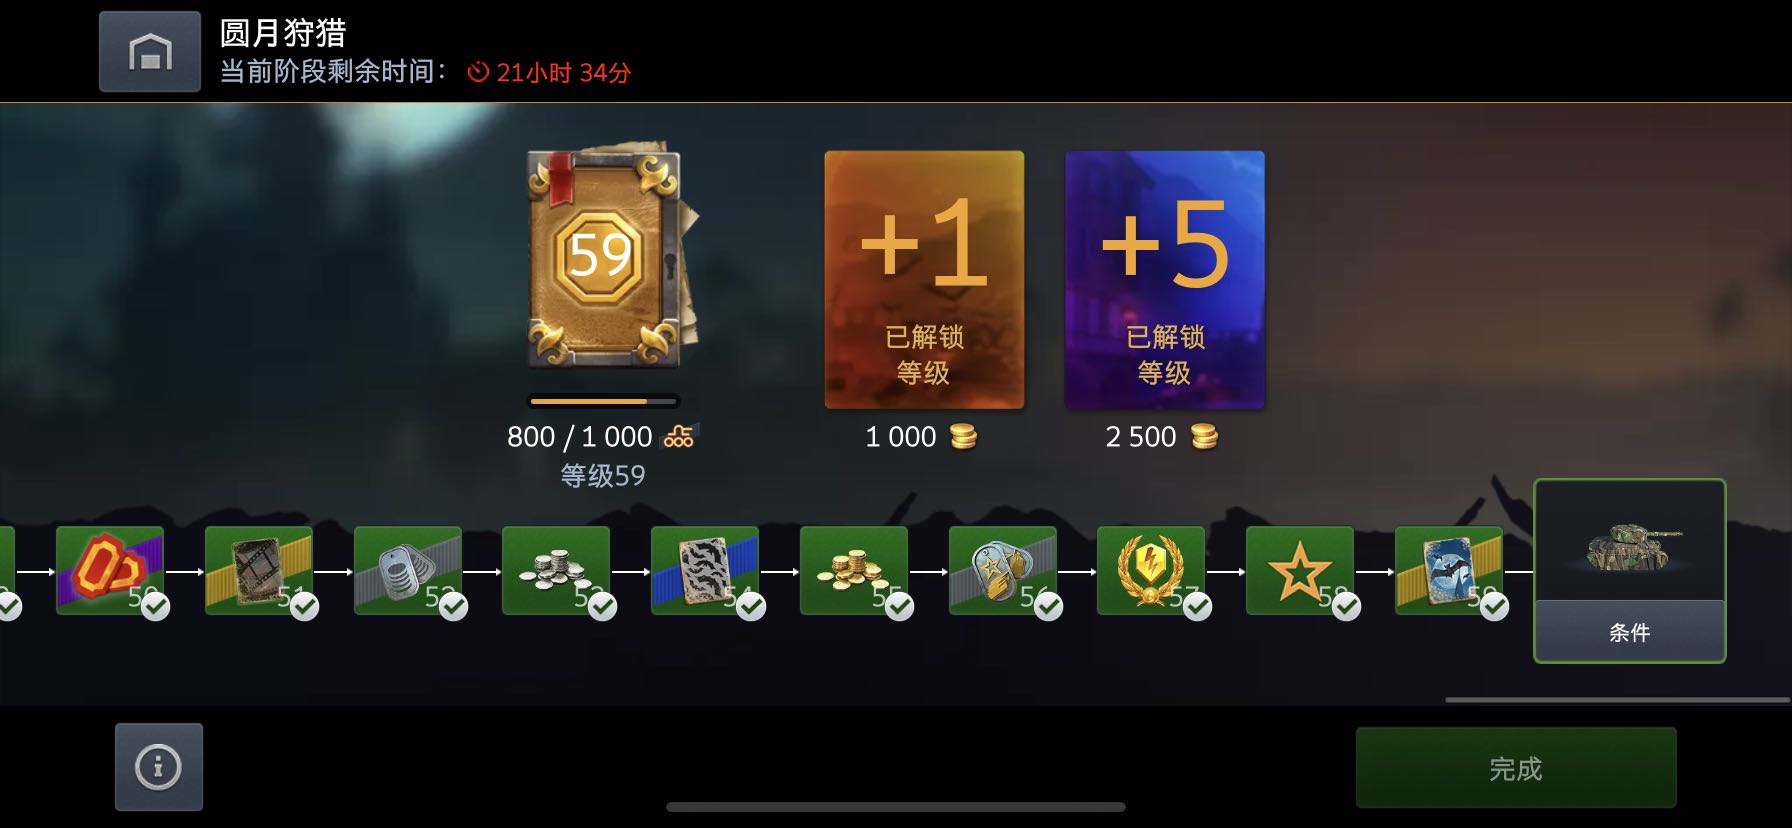Screen dimensions: 1792x828
Task: Select the dog tags reward at level 52
Action: tap(408, 570)
